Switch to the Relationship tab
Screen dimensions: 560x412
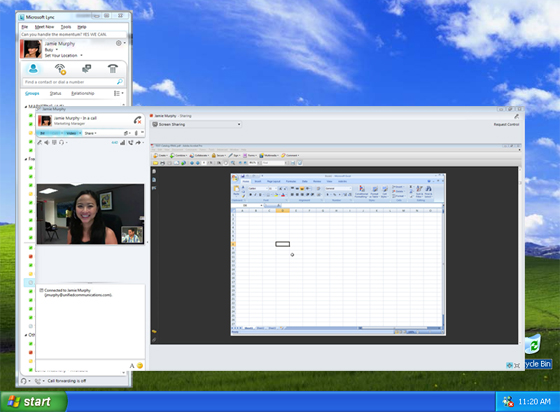tap(82, 93)
